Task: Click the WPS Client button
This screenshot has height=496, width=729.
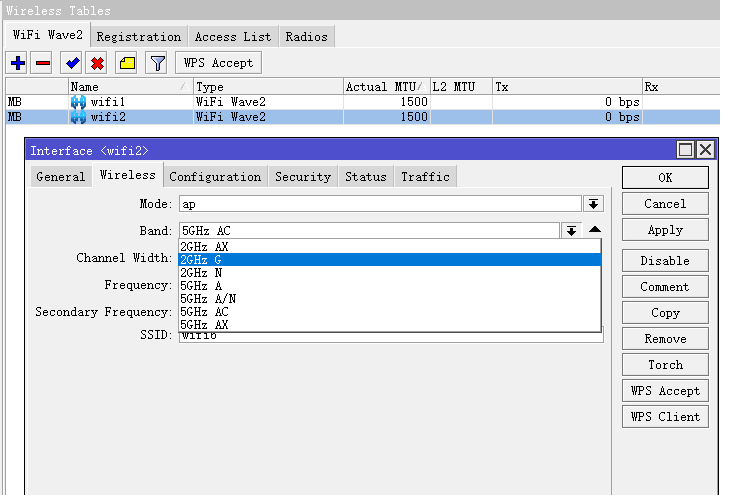Action: click(665, 417)
